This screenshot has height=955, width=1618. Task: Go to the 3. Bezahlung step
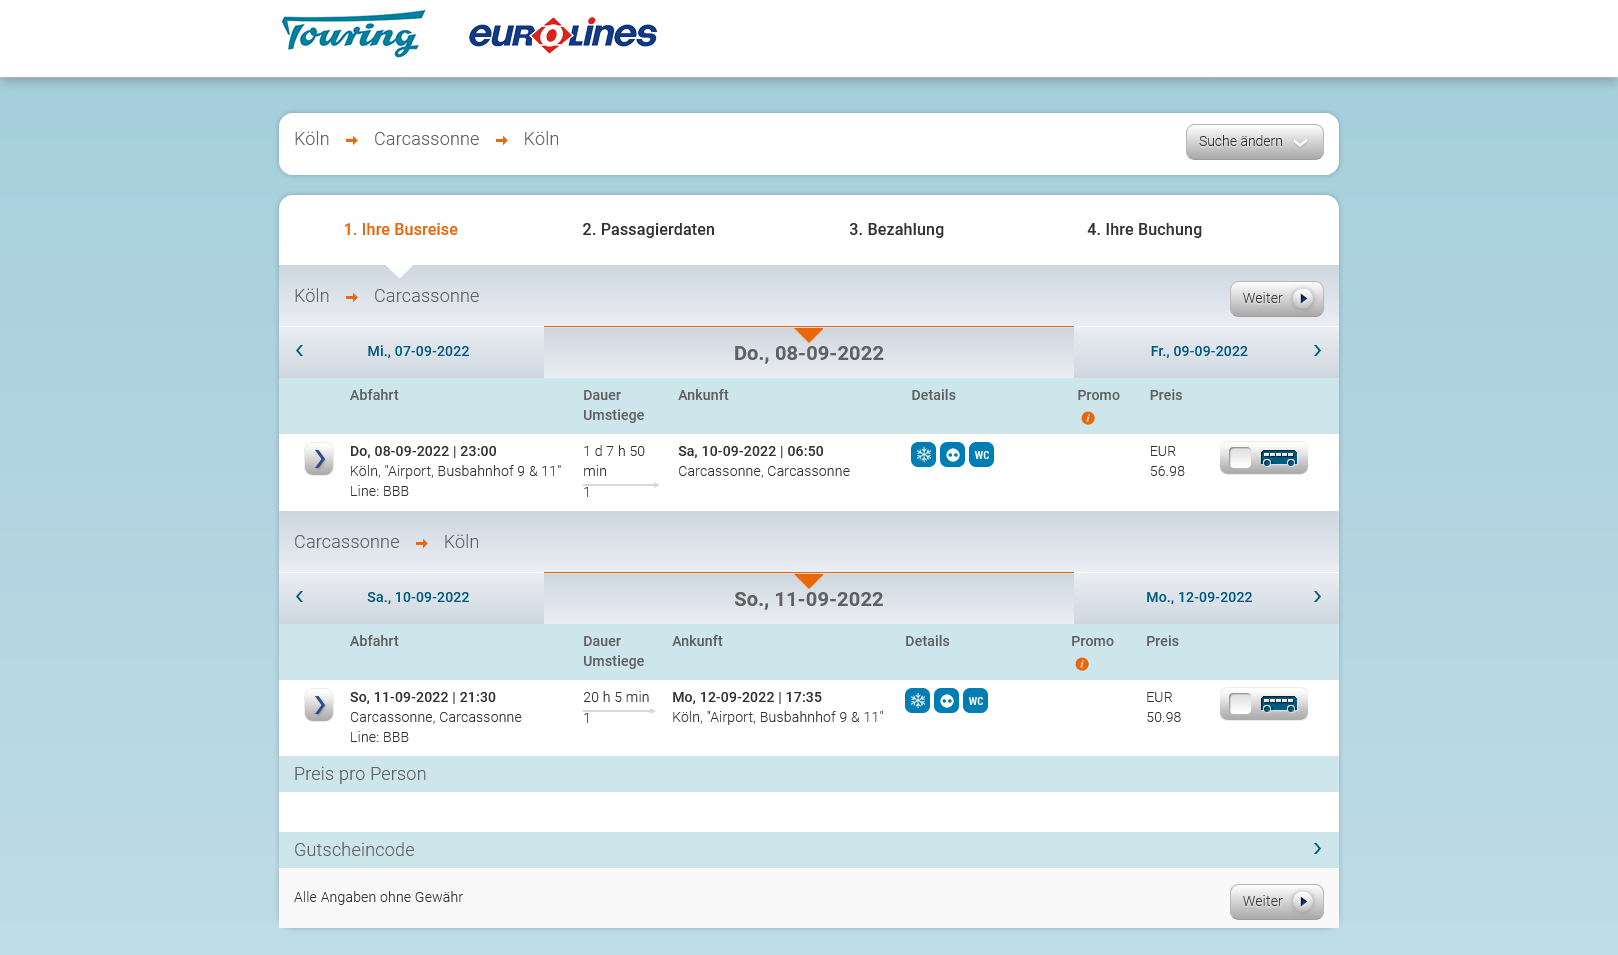click(896, 230)
